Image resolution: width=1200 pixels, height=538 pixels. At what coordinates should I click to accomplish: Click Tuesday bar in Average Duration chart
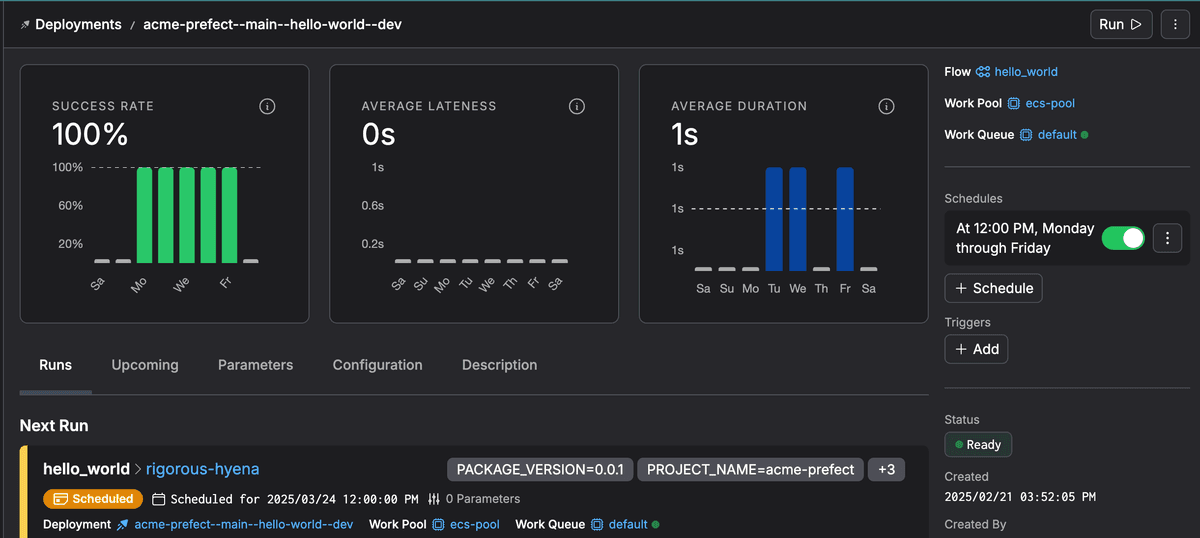(774, 219)
